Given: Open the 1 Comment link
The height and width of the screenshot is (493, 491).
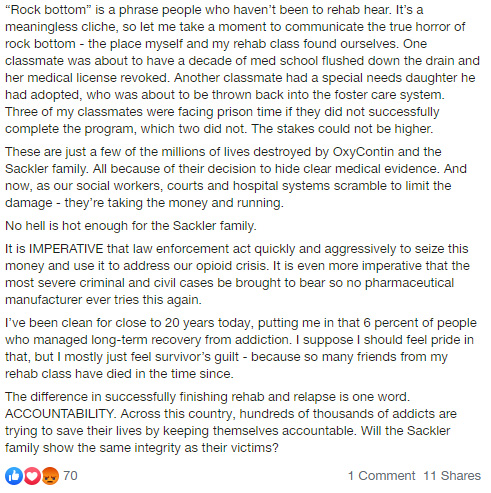Looking at the screenshot, I should coord(381,476).
